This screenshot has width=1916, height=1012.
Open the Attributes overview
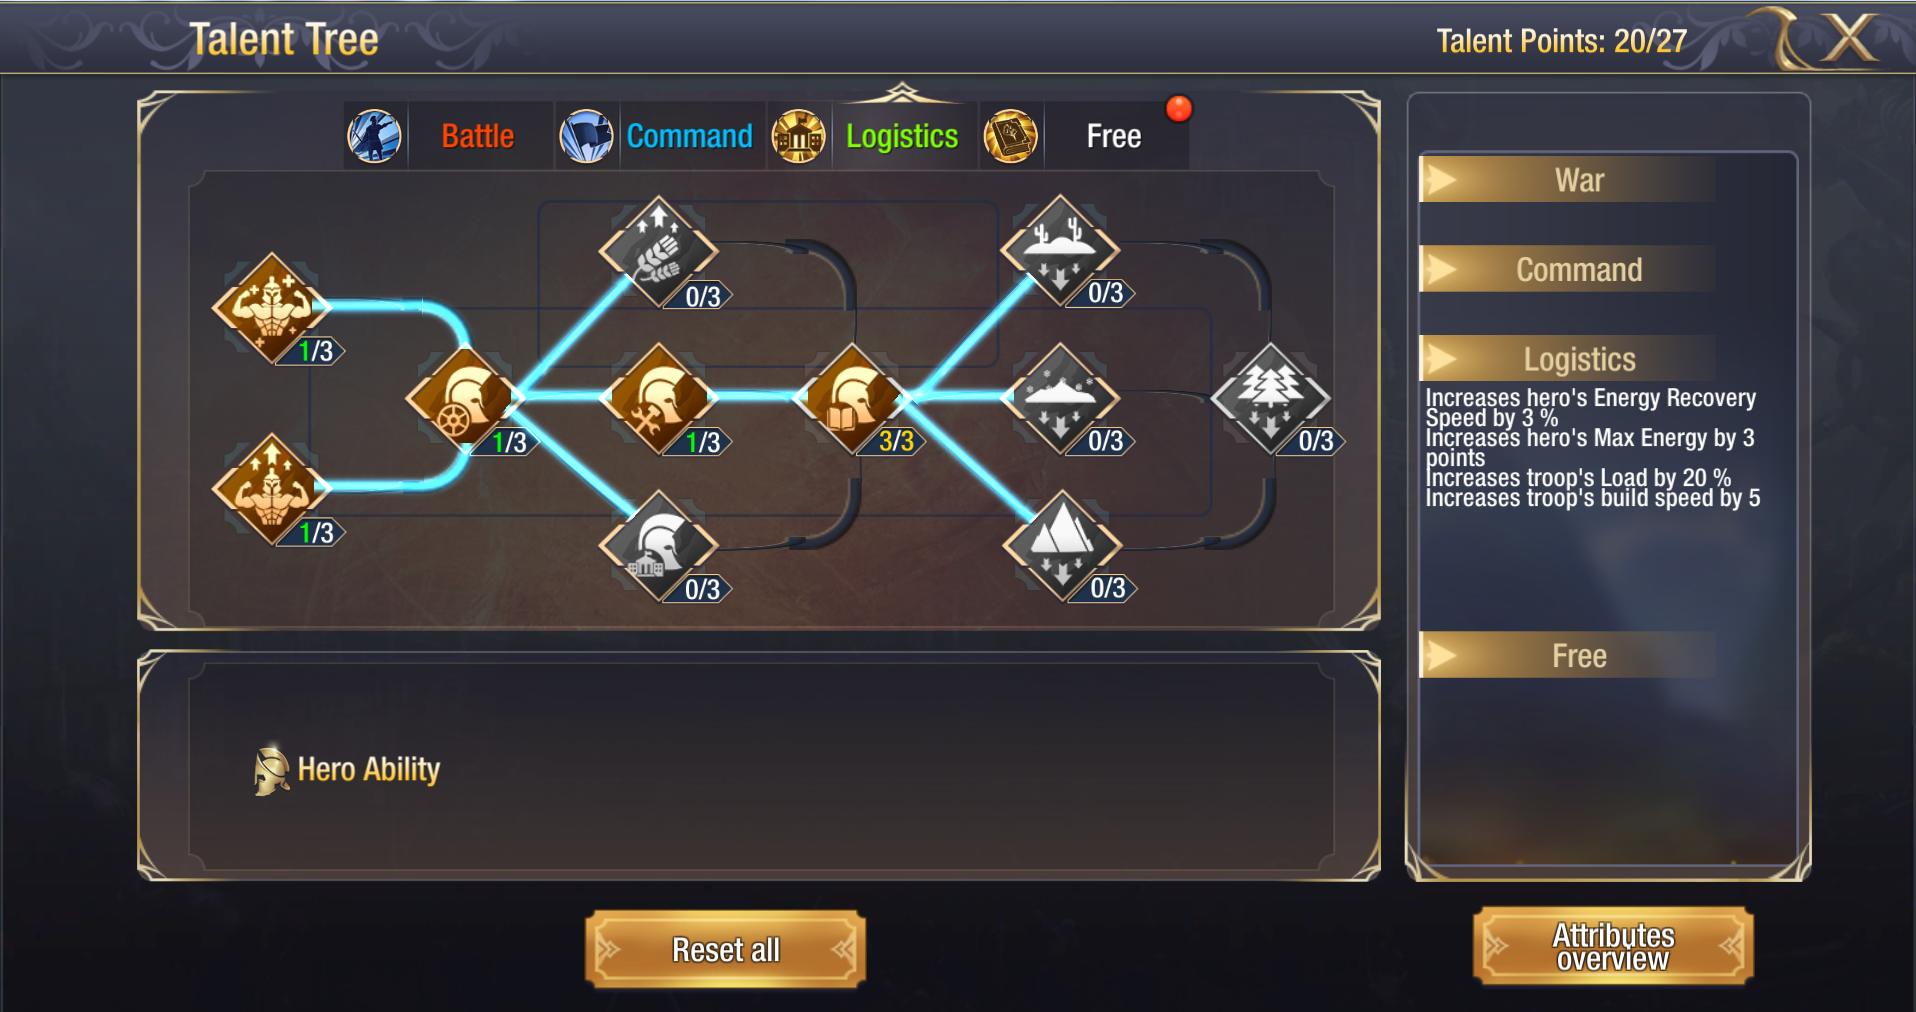[1613, 946]
